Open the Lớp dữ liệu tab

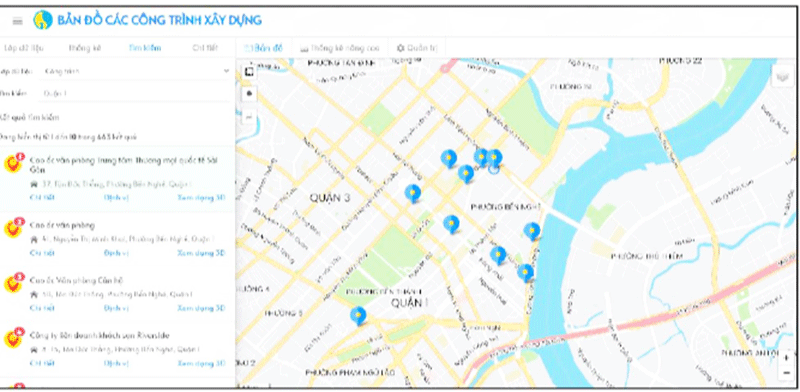pos(23,48)
